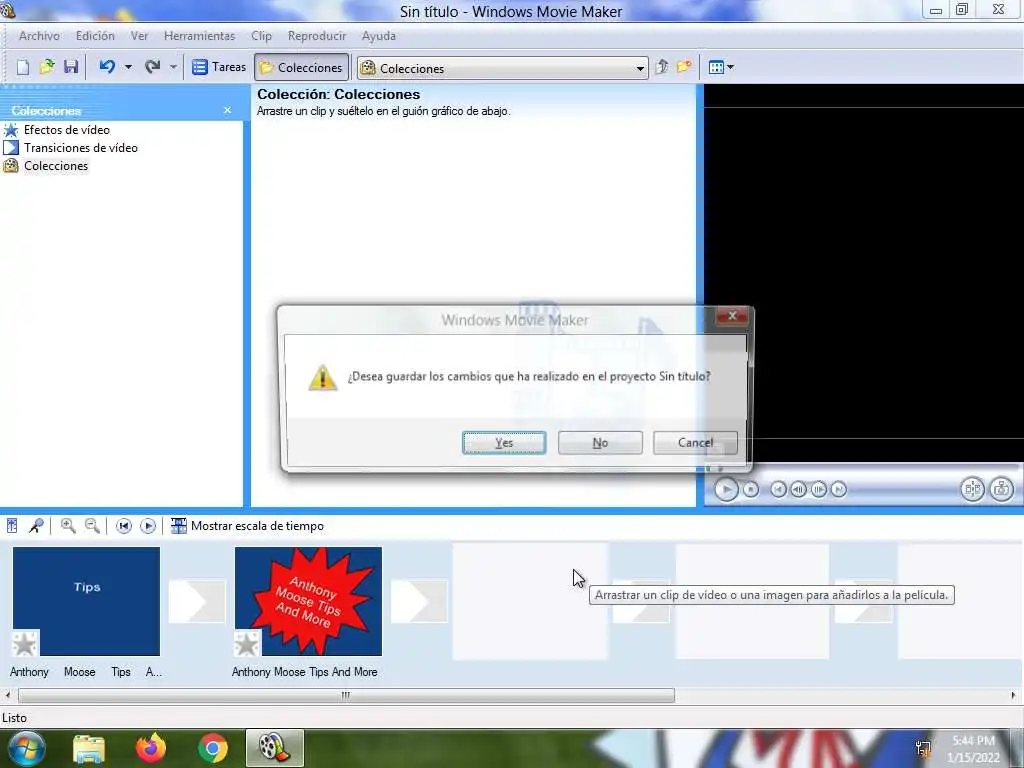The width and height of the screenshot is (1024, 768).
Task: Click the storyboard scroll left arrow
Action: tap(7, 696)
